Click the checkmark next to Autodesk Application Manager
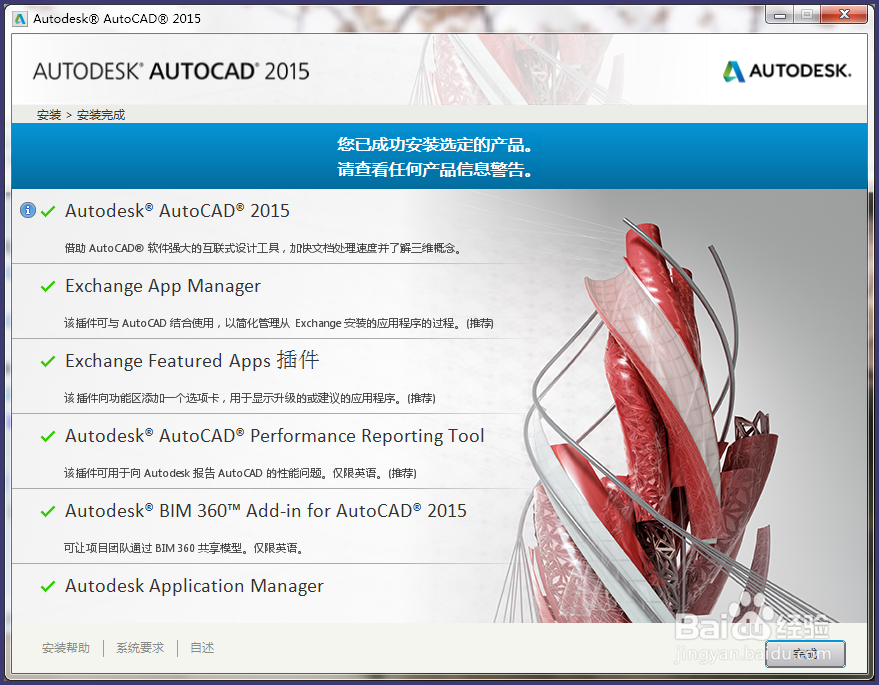Screen dimensions: 879x685 (47, 586)
